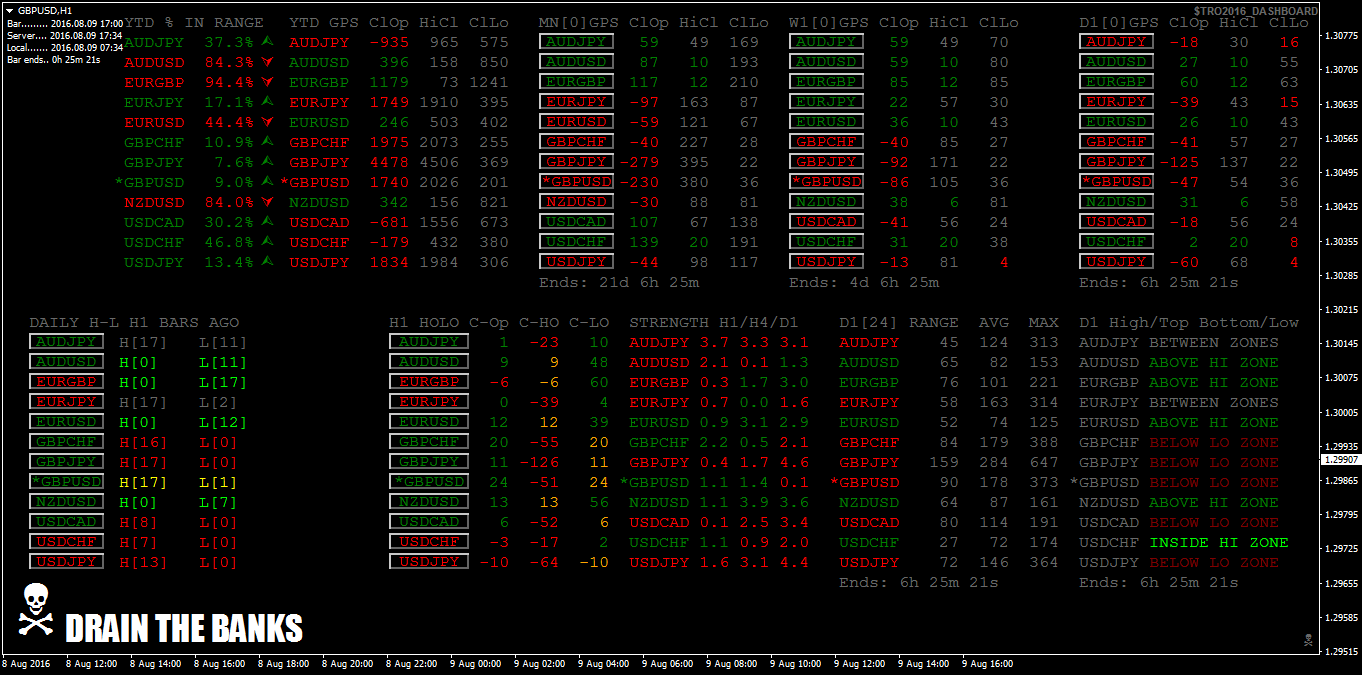
Task: Click the small skull icon in bottom-right corner
Action: tap(1307, 639)
